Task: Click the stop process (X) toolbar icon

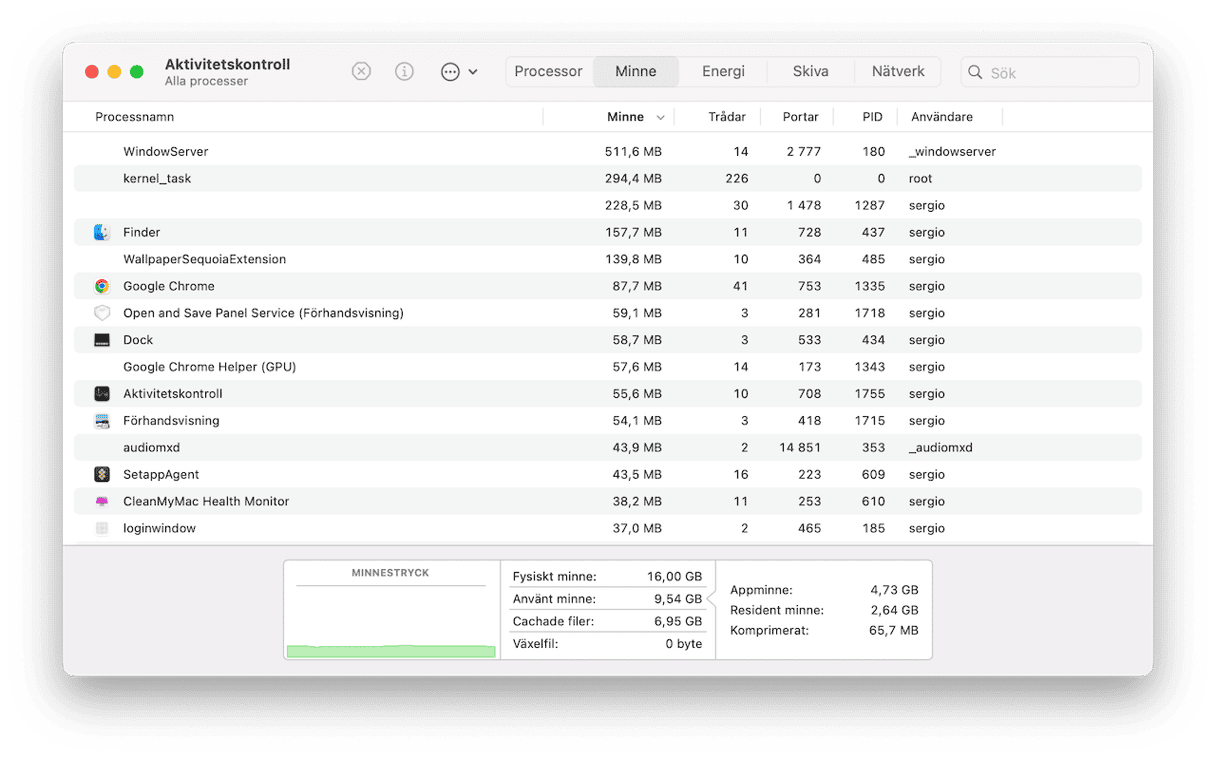Action: coord(362,72)
